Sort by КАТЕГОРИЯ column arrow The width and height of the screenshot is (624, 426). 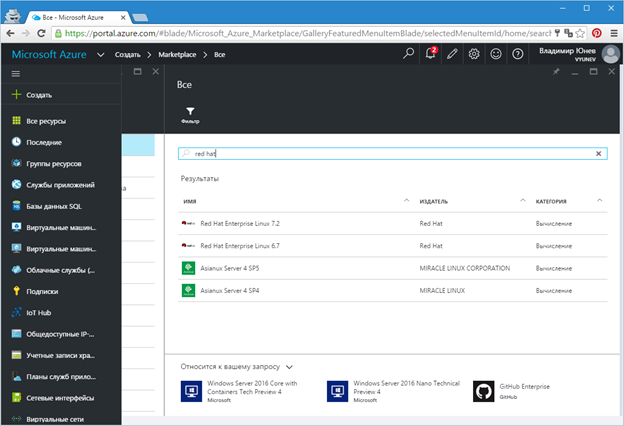(x=599, y=200)
